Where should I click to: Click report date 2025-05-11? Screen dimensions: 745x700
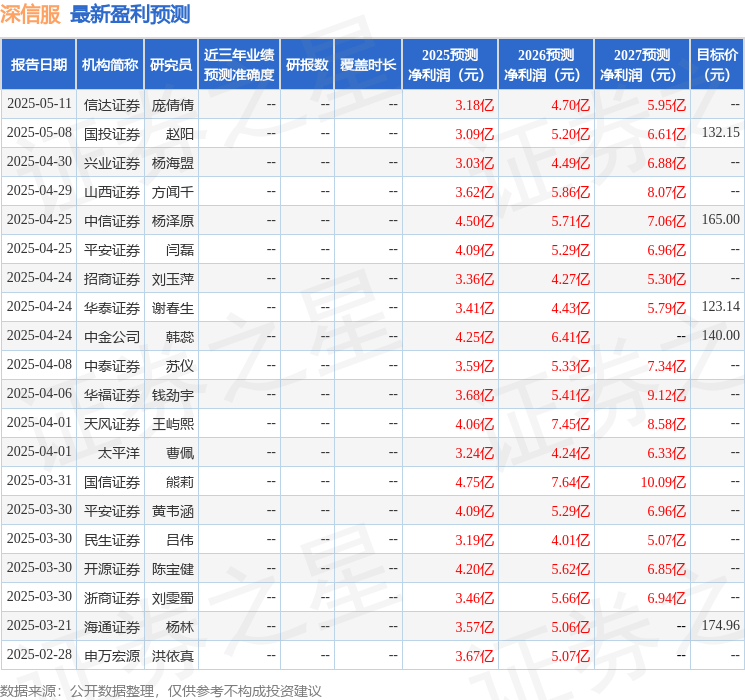click(x=39, y=103)
